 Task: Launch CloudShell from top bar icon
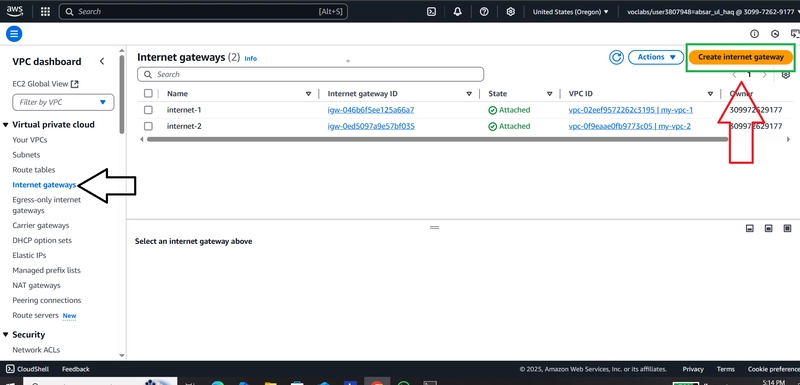coord(431,12)
